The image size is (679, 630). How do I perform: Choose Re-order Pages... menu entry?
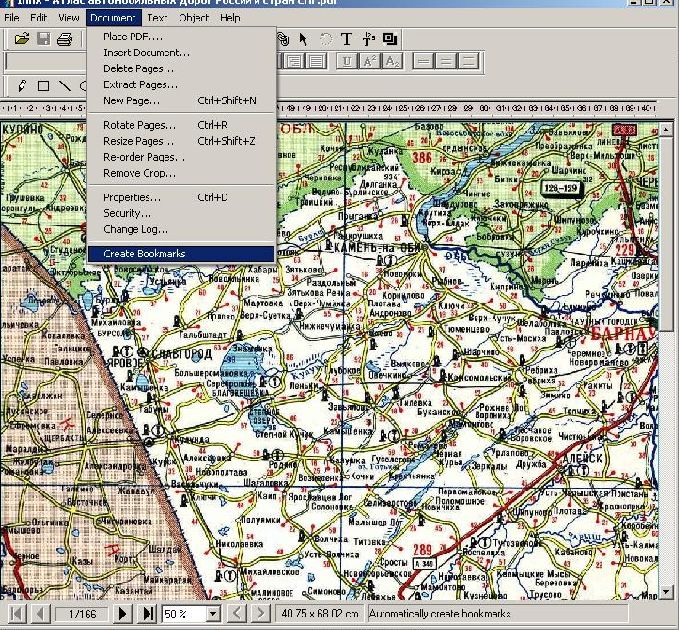pyautogui.click(x=181, y=157)
